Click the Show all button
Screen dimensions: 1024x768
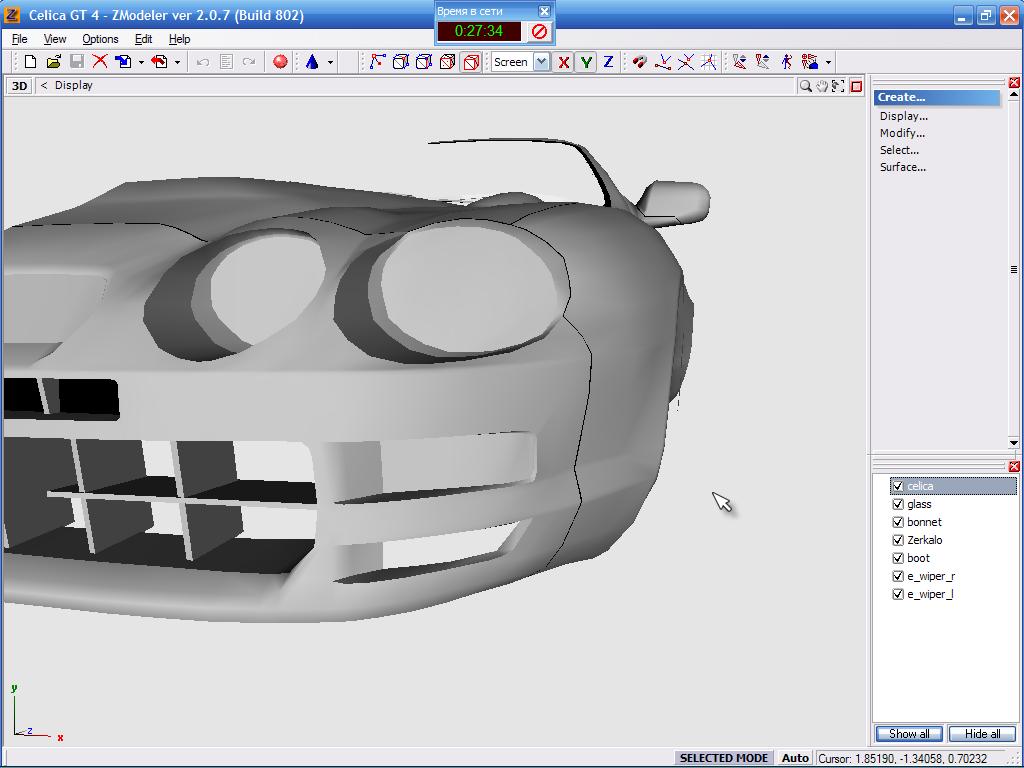click(x=909, y=734)
